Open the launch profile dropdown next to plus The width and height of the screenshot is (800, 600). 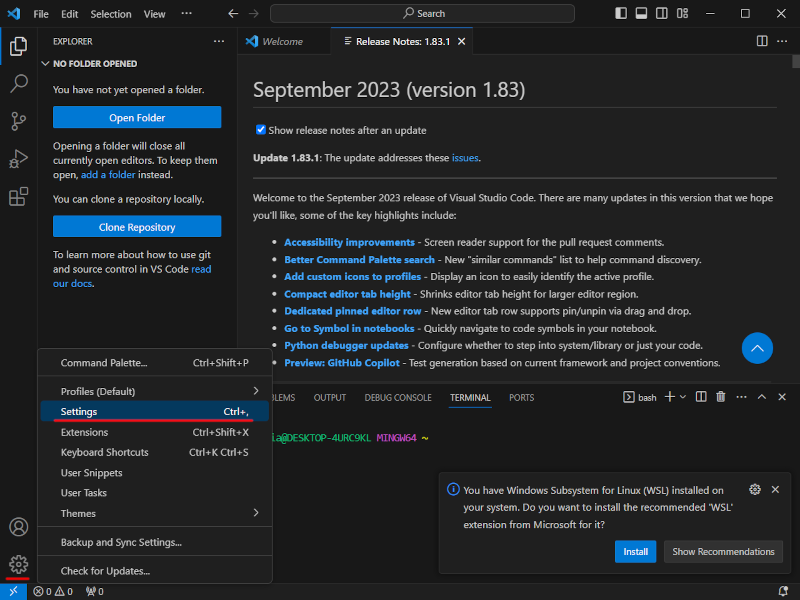(683, 397)
